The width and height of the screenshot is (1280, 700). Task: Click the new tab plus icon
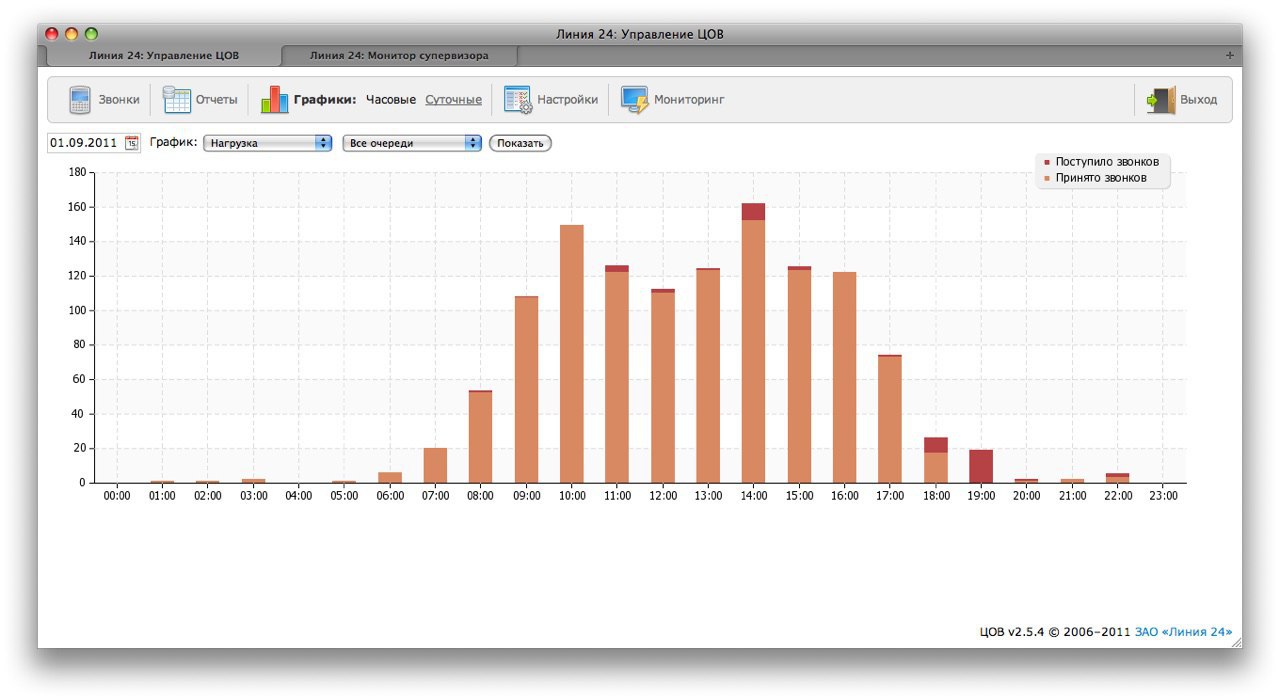pos(1230,55)
